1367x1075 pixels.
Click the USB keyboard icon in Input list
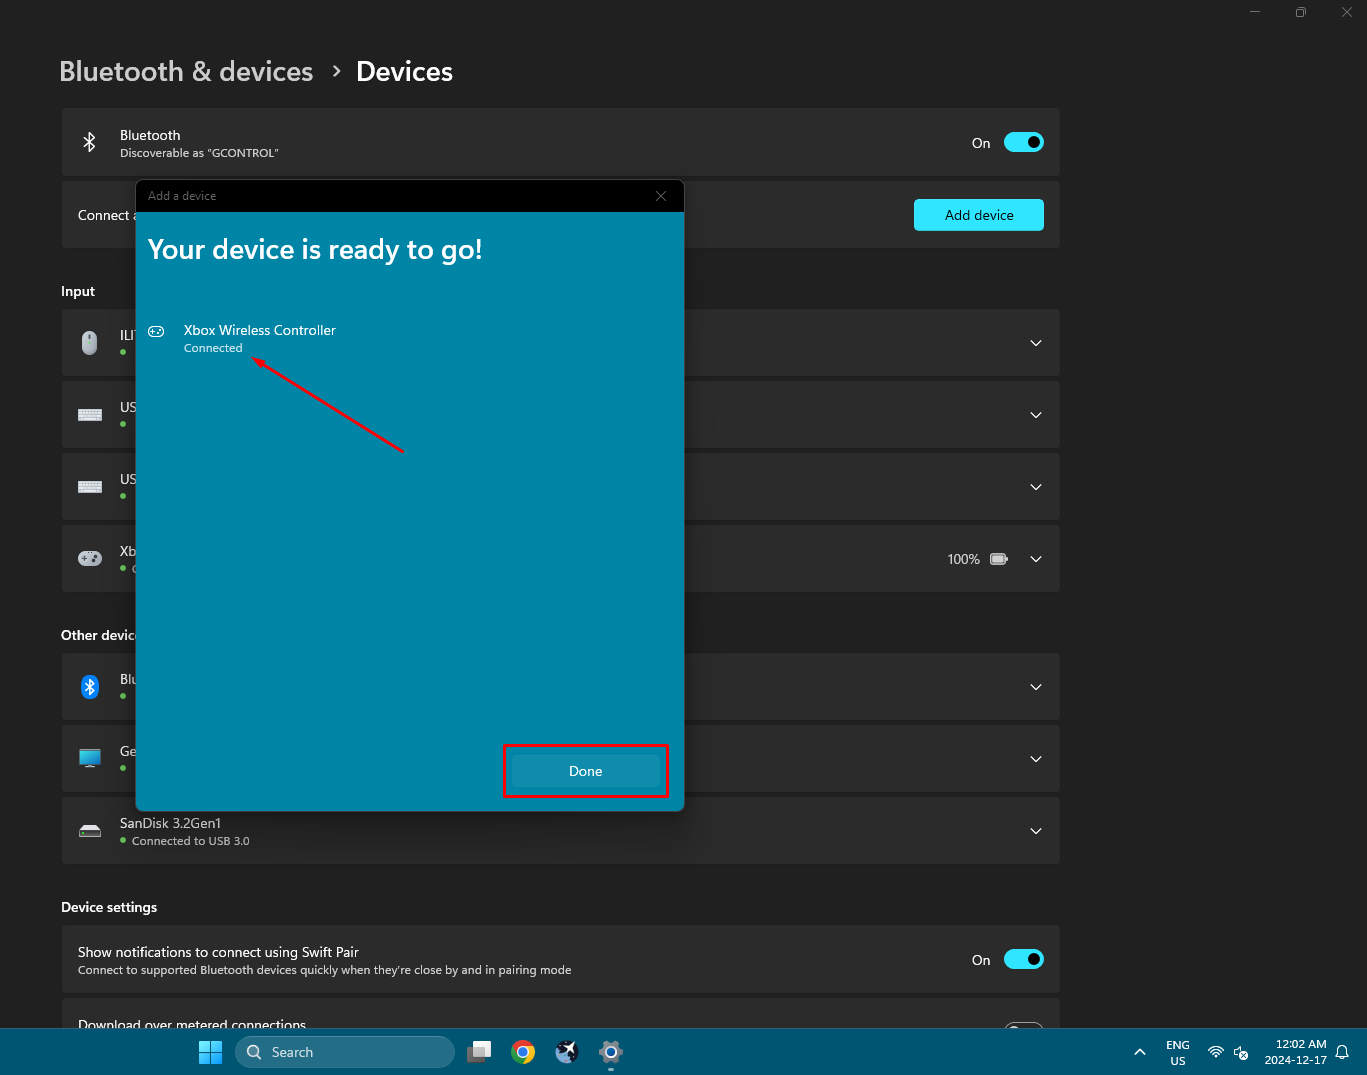click(x=89, y=414)
